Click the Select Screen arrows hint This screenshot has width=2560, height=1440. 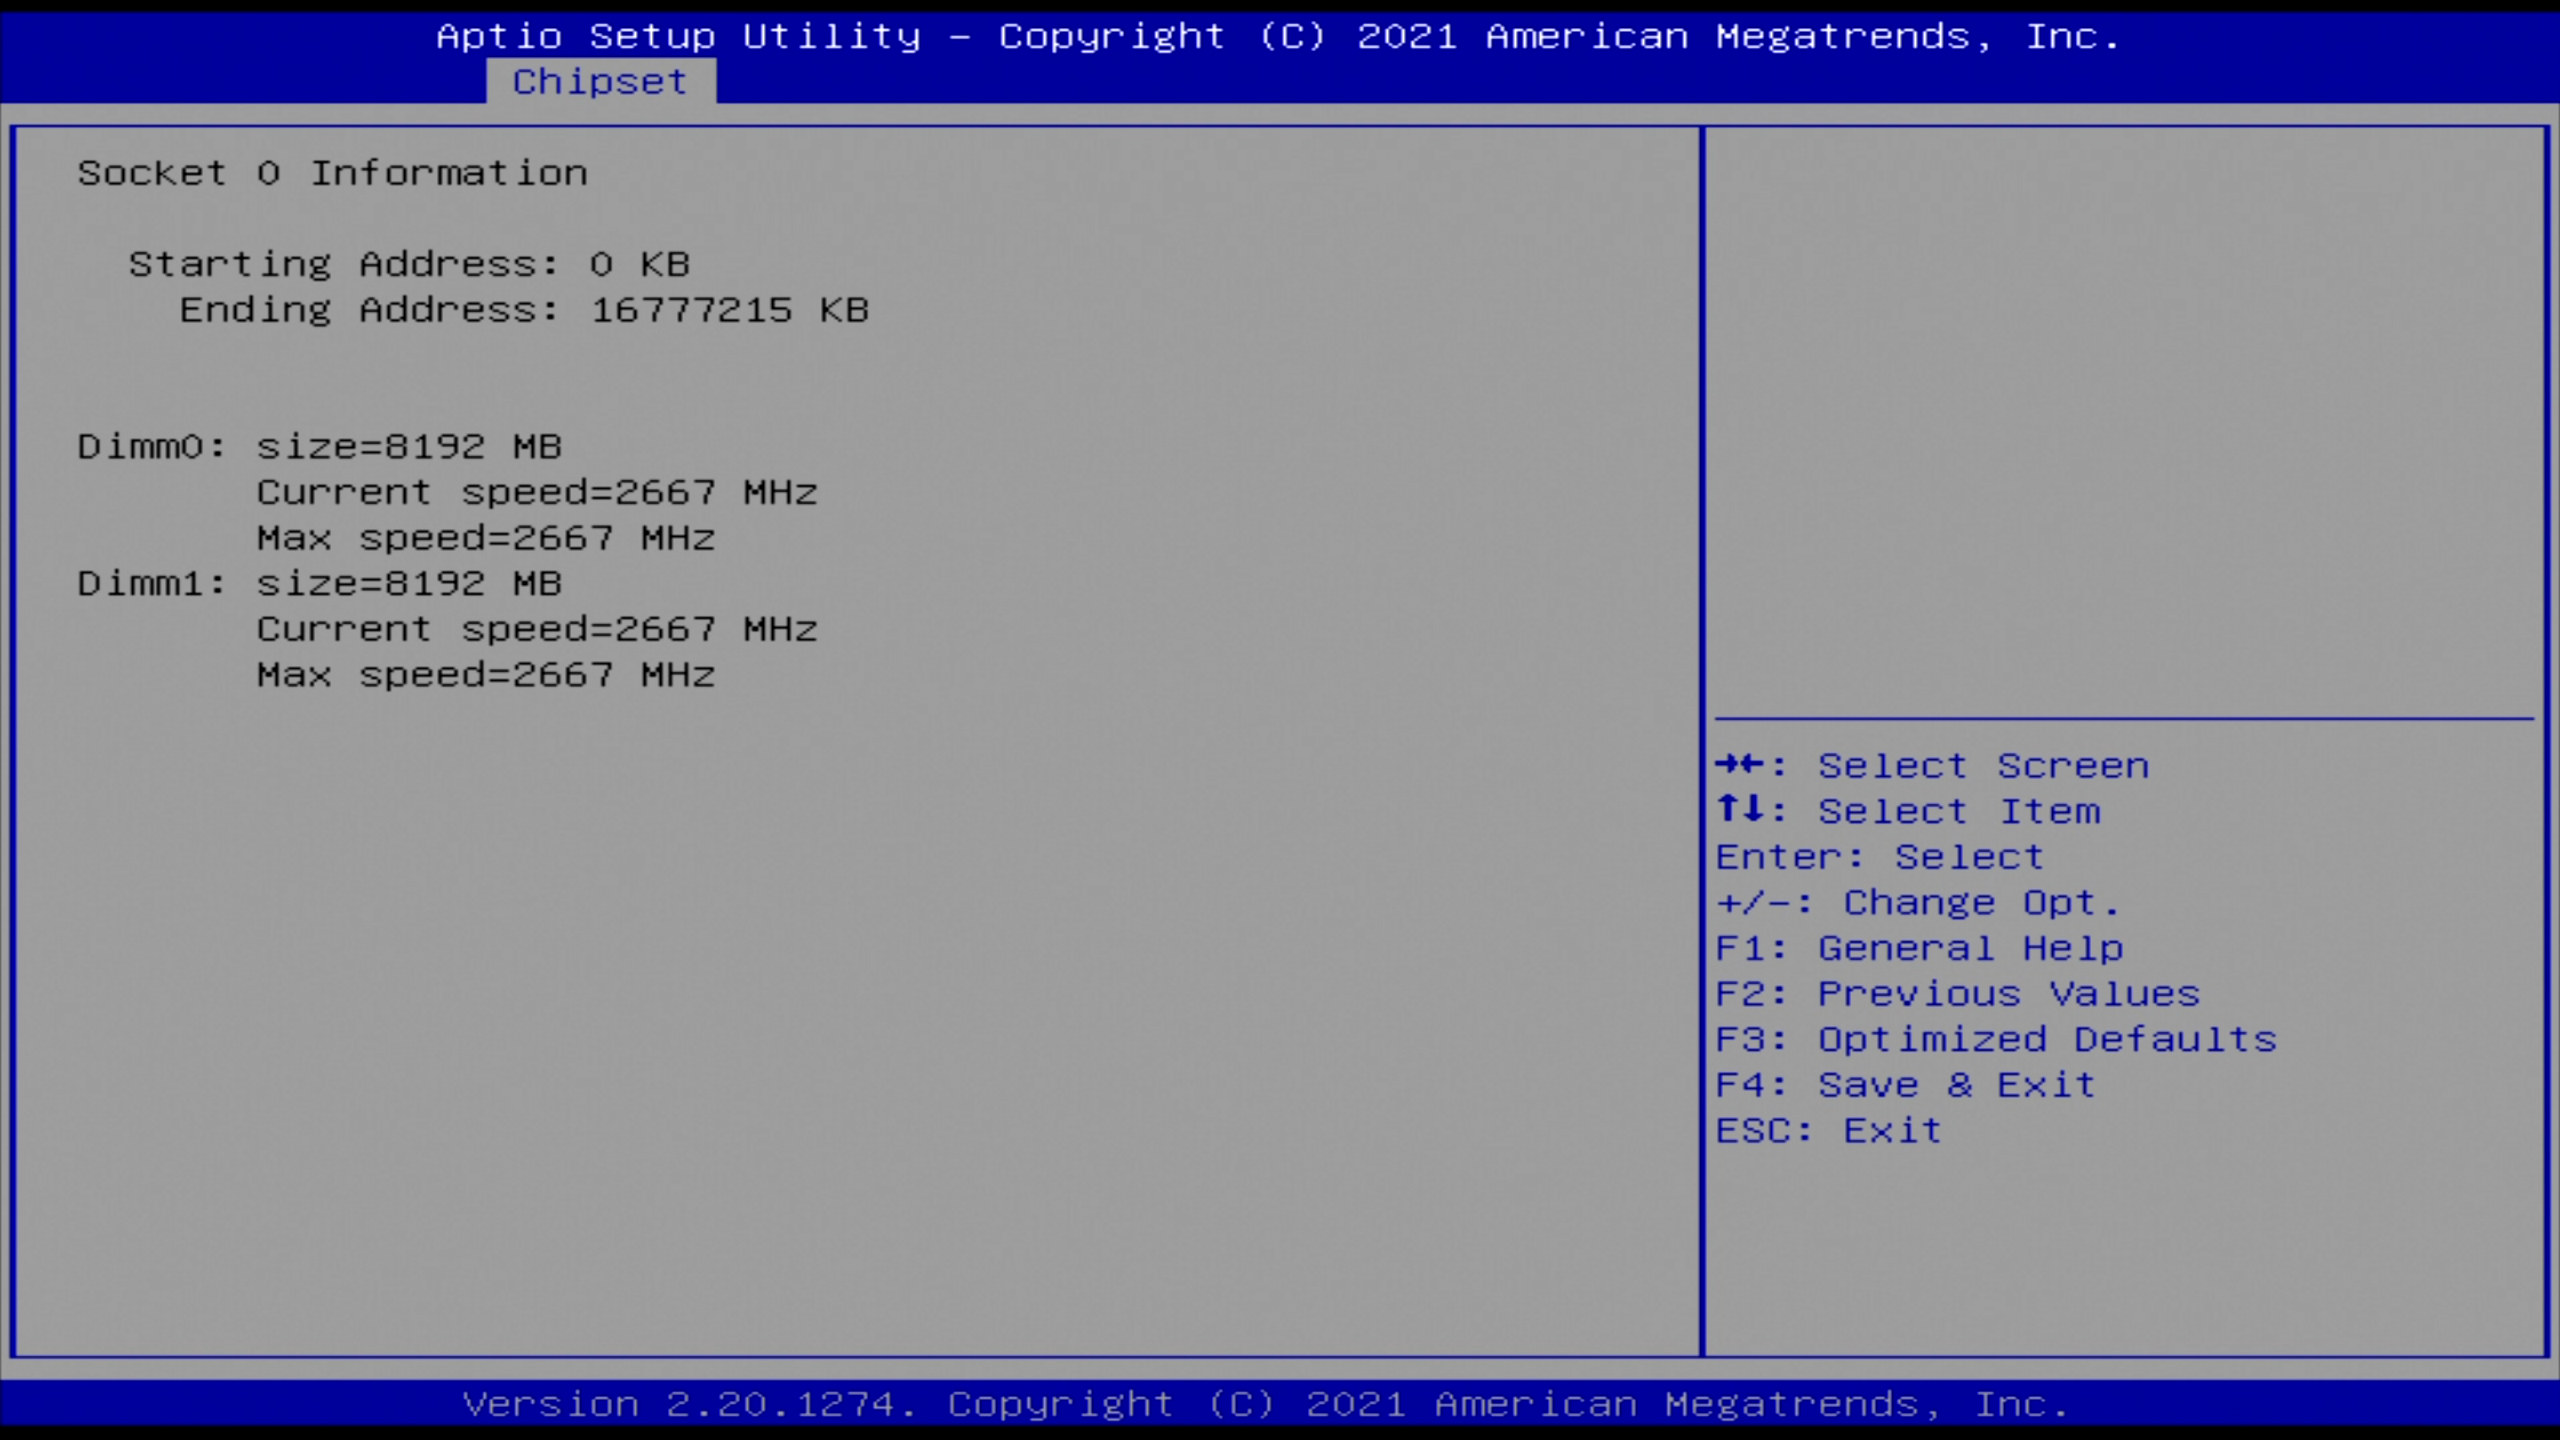[x=1932, y=766]
